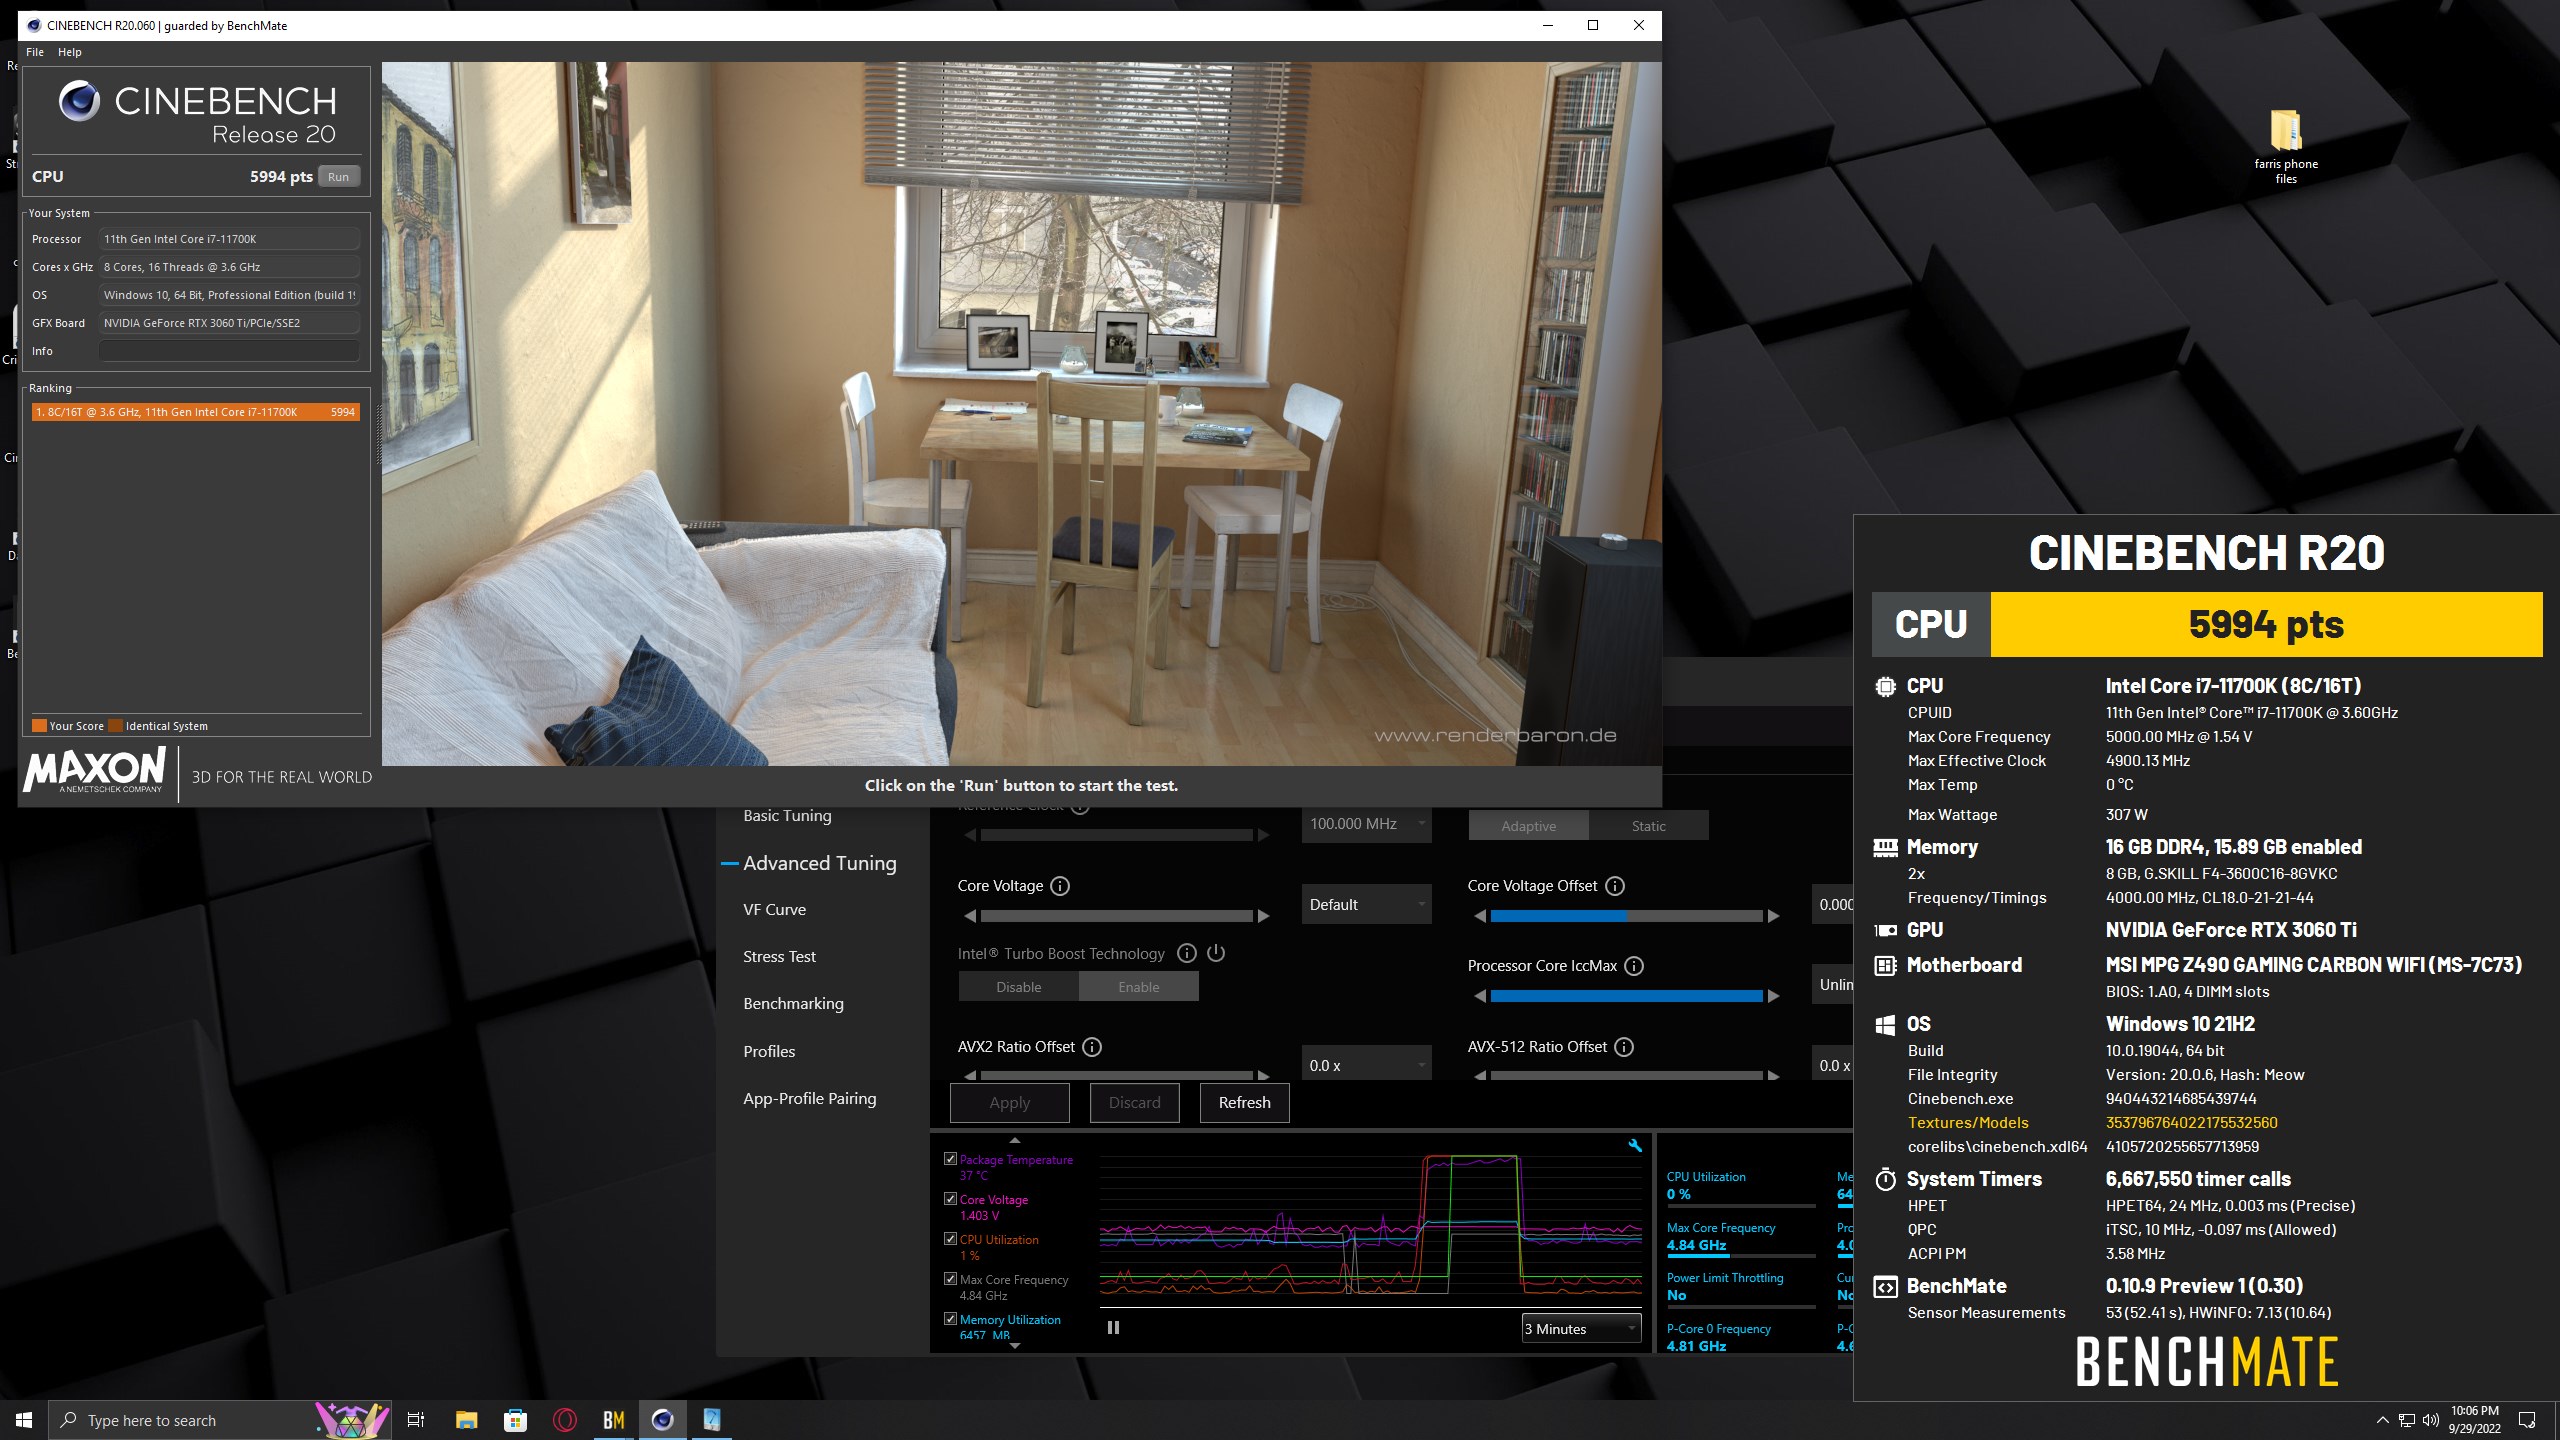The height and width of the screenshot is (1440, 2560).
Task: Click the Core Voltage Offset info icon
Action: [1615, 886]
